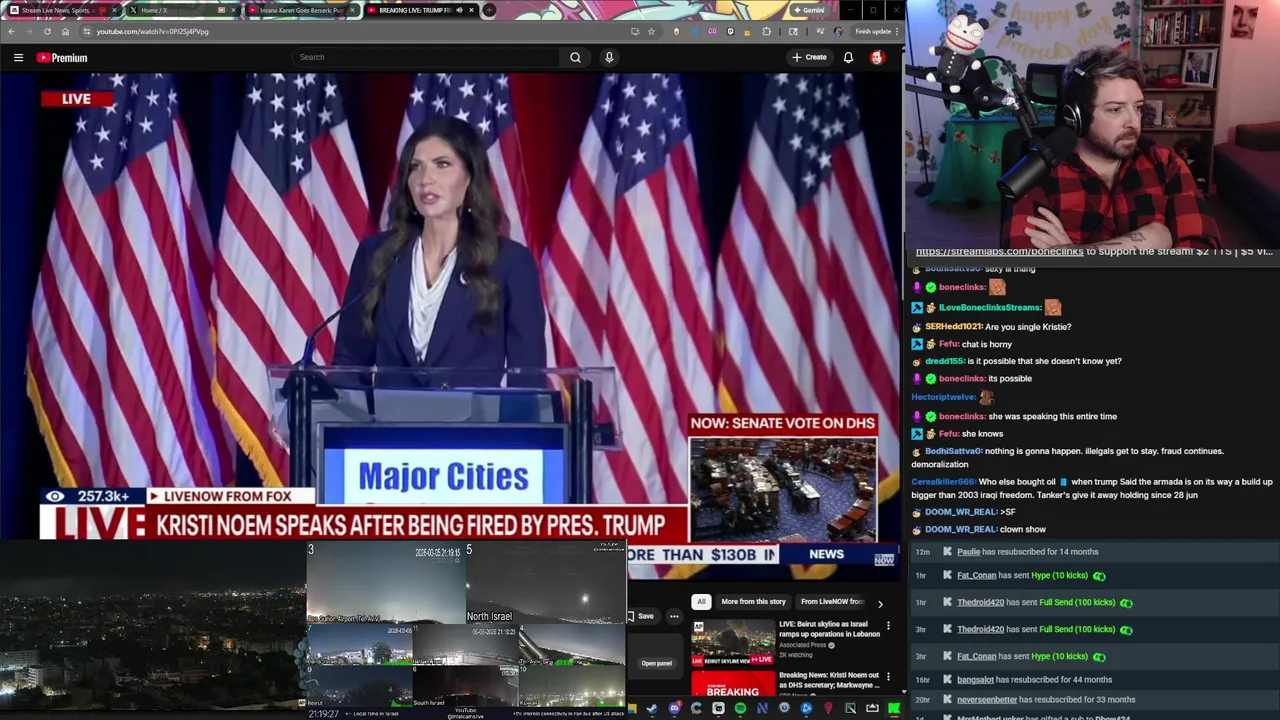The image size is (1280, 720).
Task: Click username Hectoriptwelve in chat
Action: coord(943,397)
